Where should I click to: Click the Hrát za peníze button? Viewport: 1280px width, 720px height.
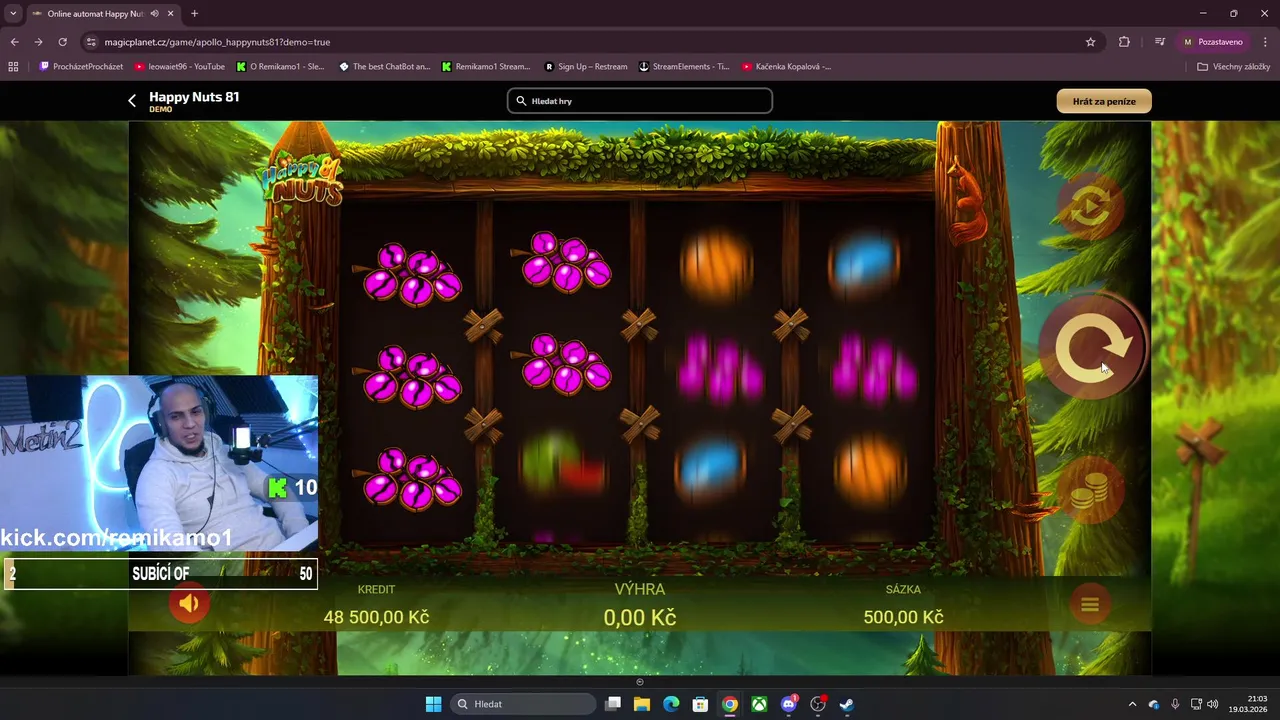pyautogui.click(x=1104, y=101)
